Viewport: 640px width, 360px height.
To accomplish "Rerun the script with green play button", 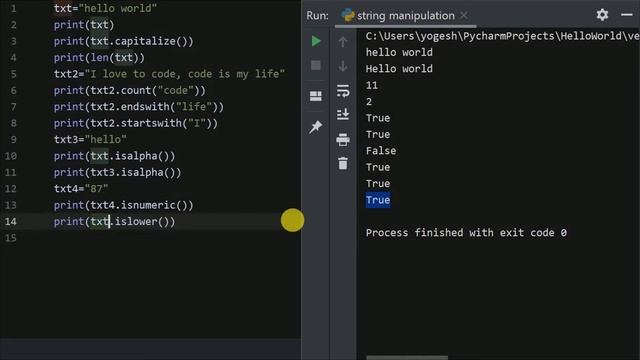I will point(316,41).
